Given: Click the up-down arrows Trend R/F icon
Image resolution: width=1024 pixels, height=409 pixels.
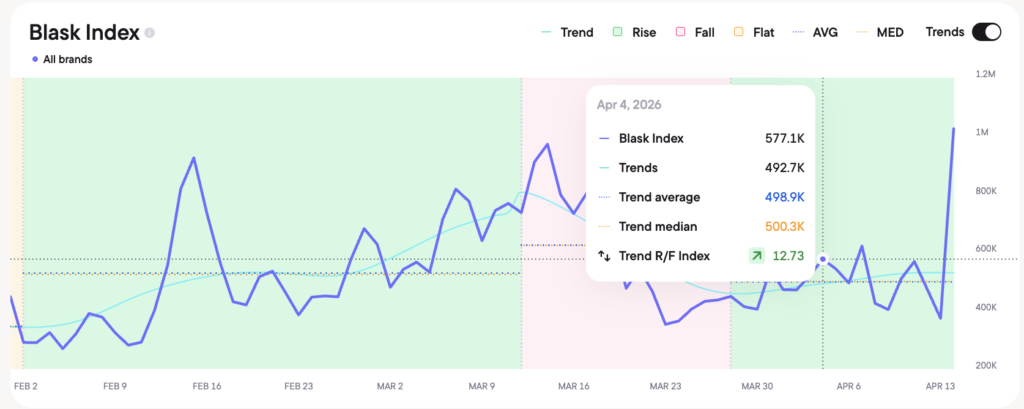Looking at the screenshot, I should [603, 256].
